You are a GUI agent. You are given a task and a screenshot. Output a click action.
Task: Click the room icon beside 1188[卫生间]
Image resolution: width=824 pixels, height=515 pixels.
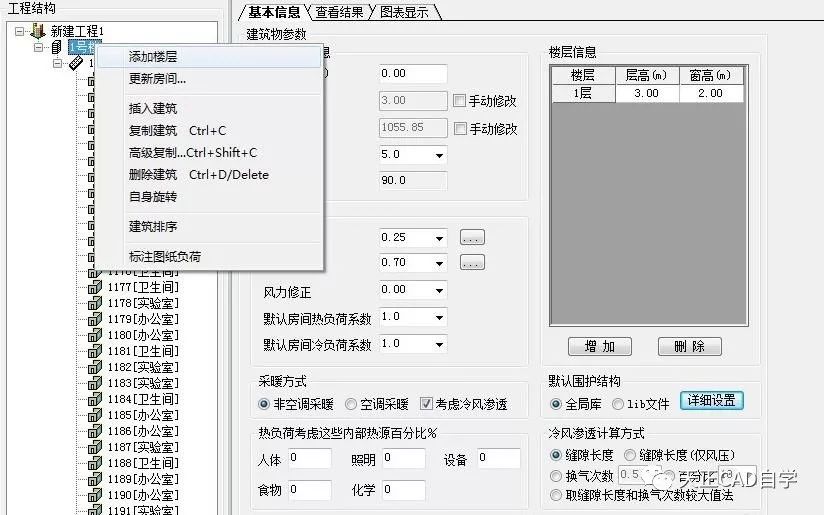point(95,463)
